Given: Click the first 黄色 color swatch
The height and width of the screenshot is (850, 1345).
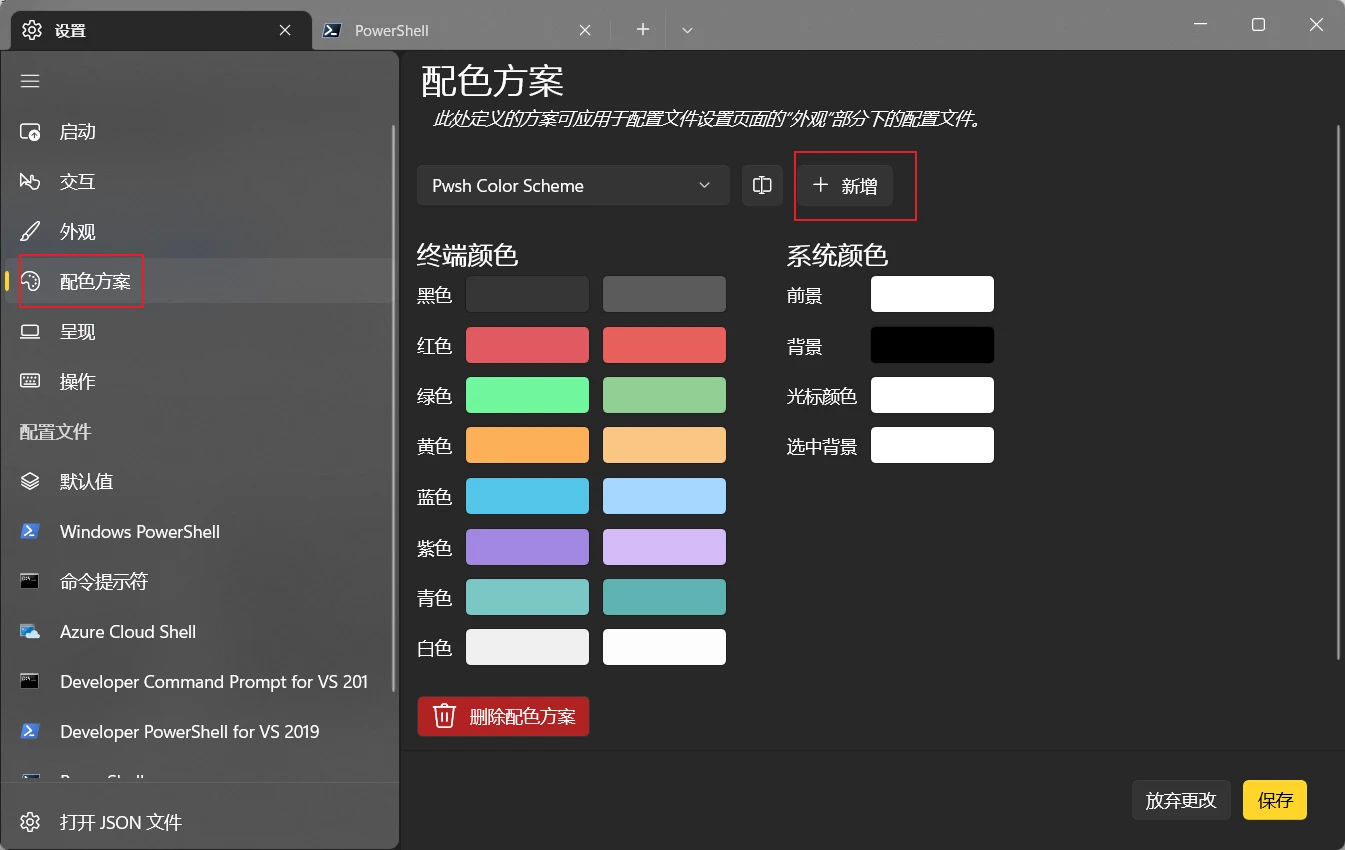Looking at the screenshot, I should (527, 445).
